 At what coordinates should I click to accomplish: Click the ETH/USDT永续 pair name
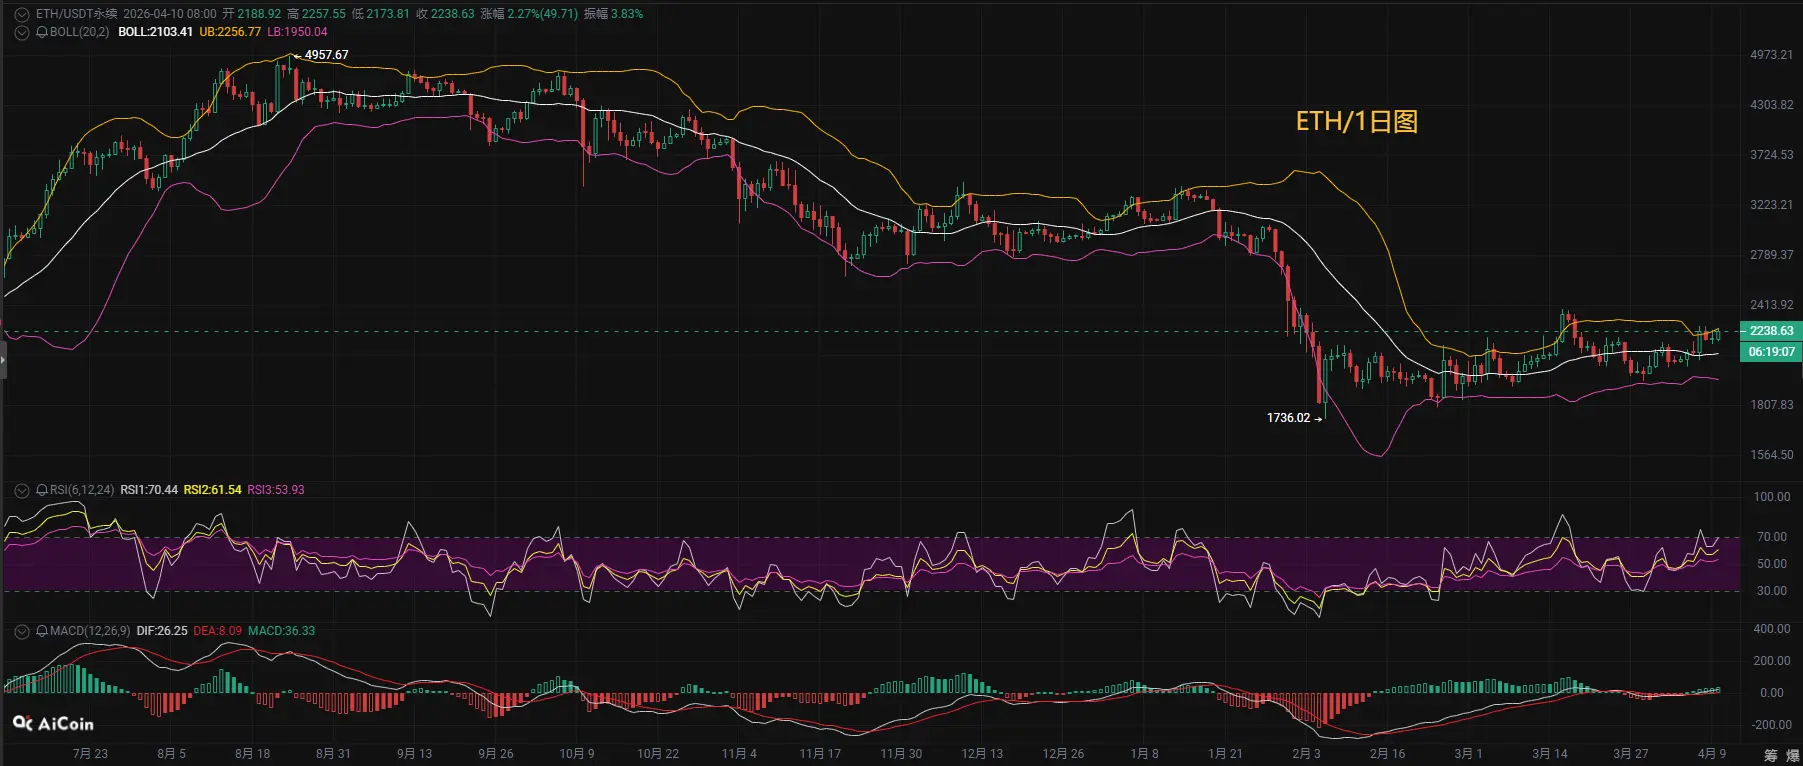point(76,14)
